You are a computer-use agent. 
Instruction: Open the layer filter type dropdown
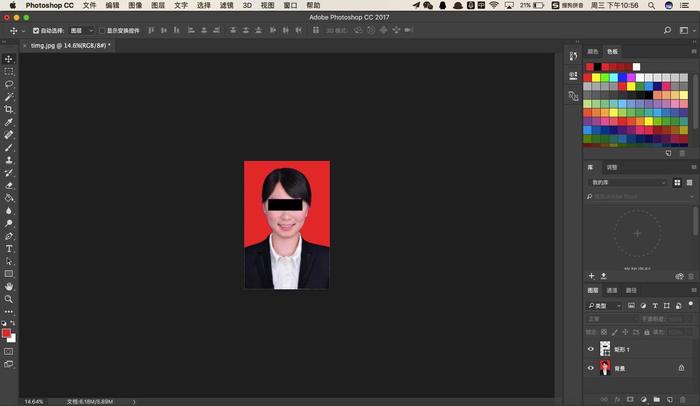coord(604,306)
